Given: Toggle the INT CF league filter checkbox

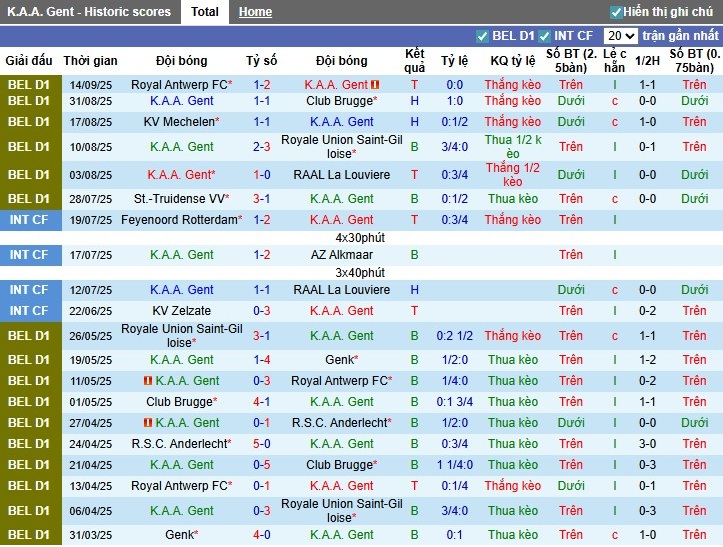Looking at the screenshot, I should tap(550, 36).
